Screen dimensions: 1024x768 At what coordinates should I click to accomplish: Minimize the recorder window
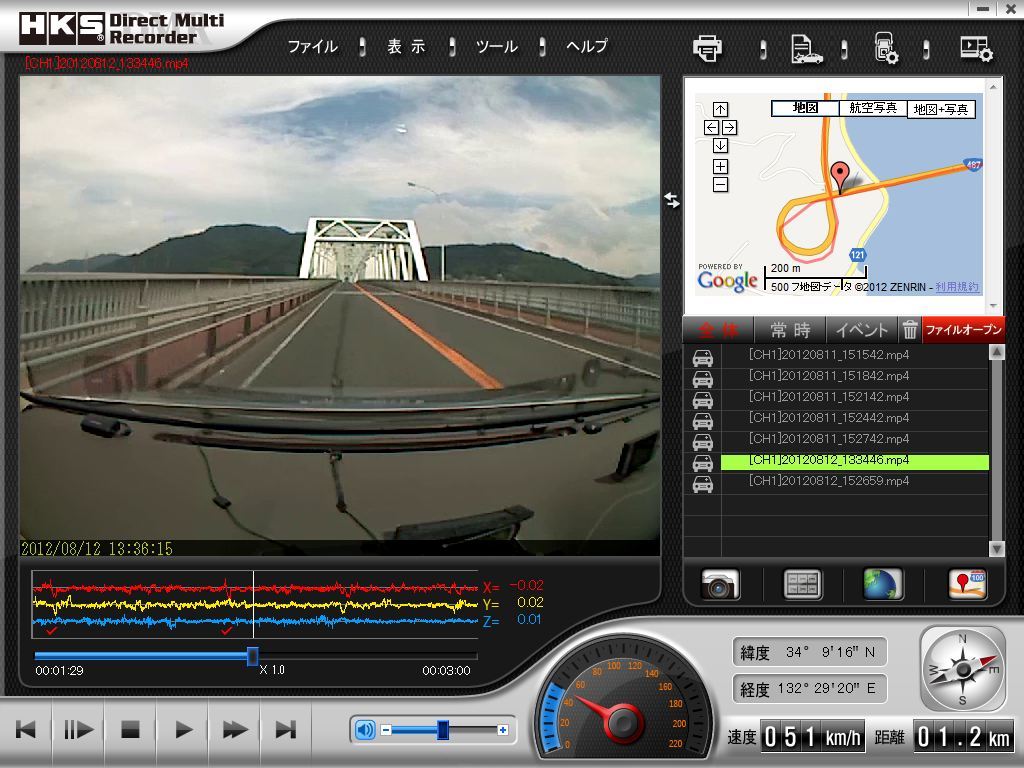click(982, 8)
